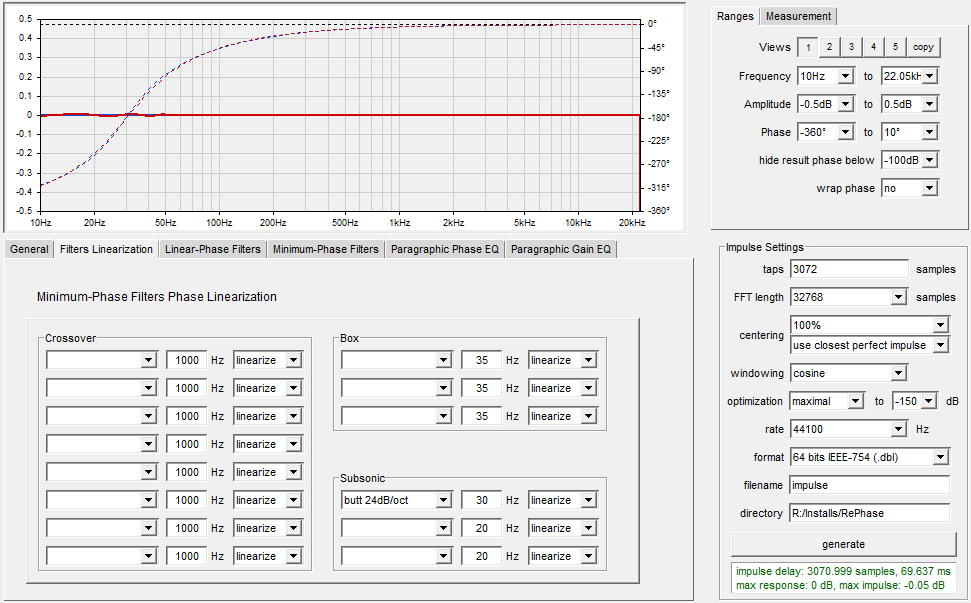Switch to Paragraphic Phase EQ tab
This screenshot has height=603, width=971.
click(445, 249)
